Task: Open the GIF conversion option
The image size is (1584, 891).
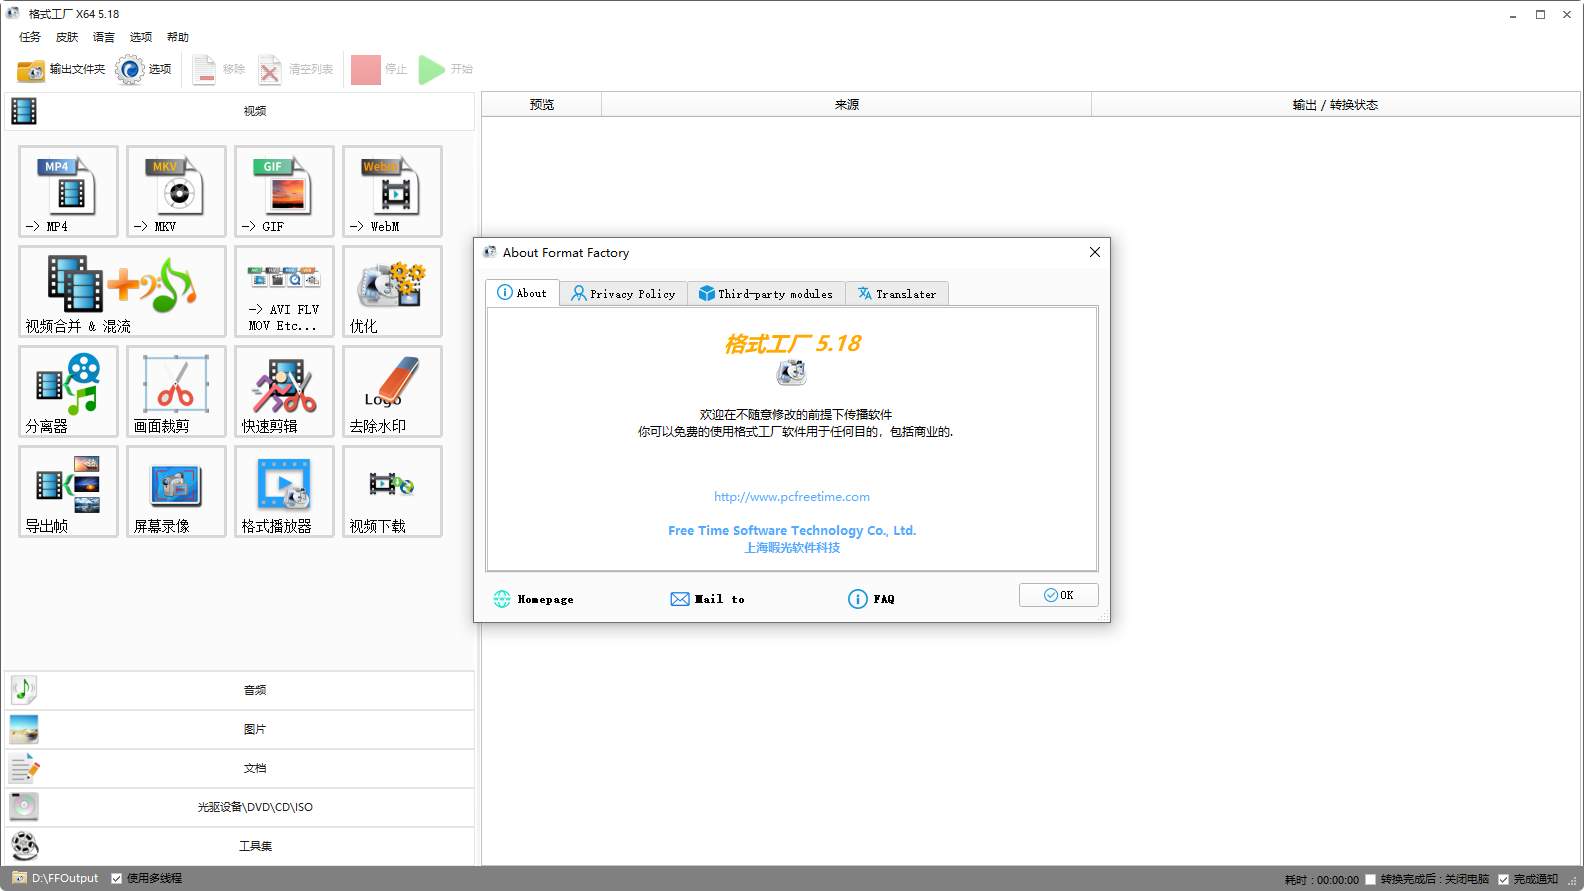Action: click(x=284, y=191)
